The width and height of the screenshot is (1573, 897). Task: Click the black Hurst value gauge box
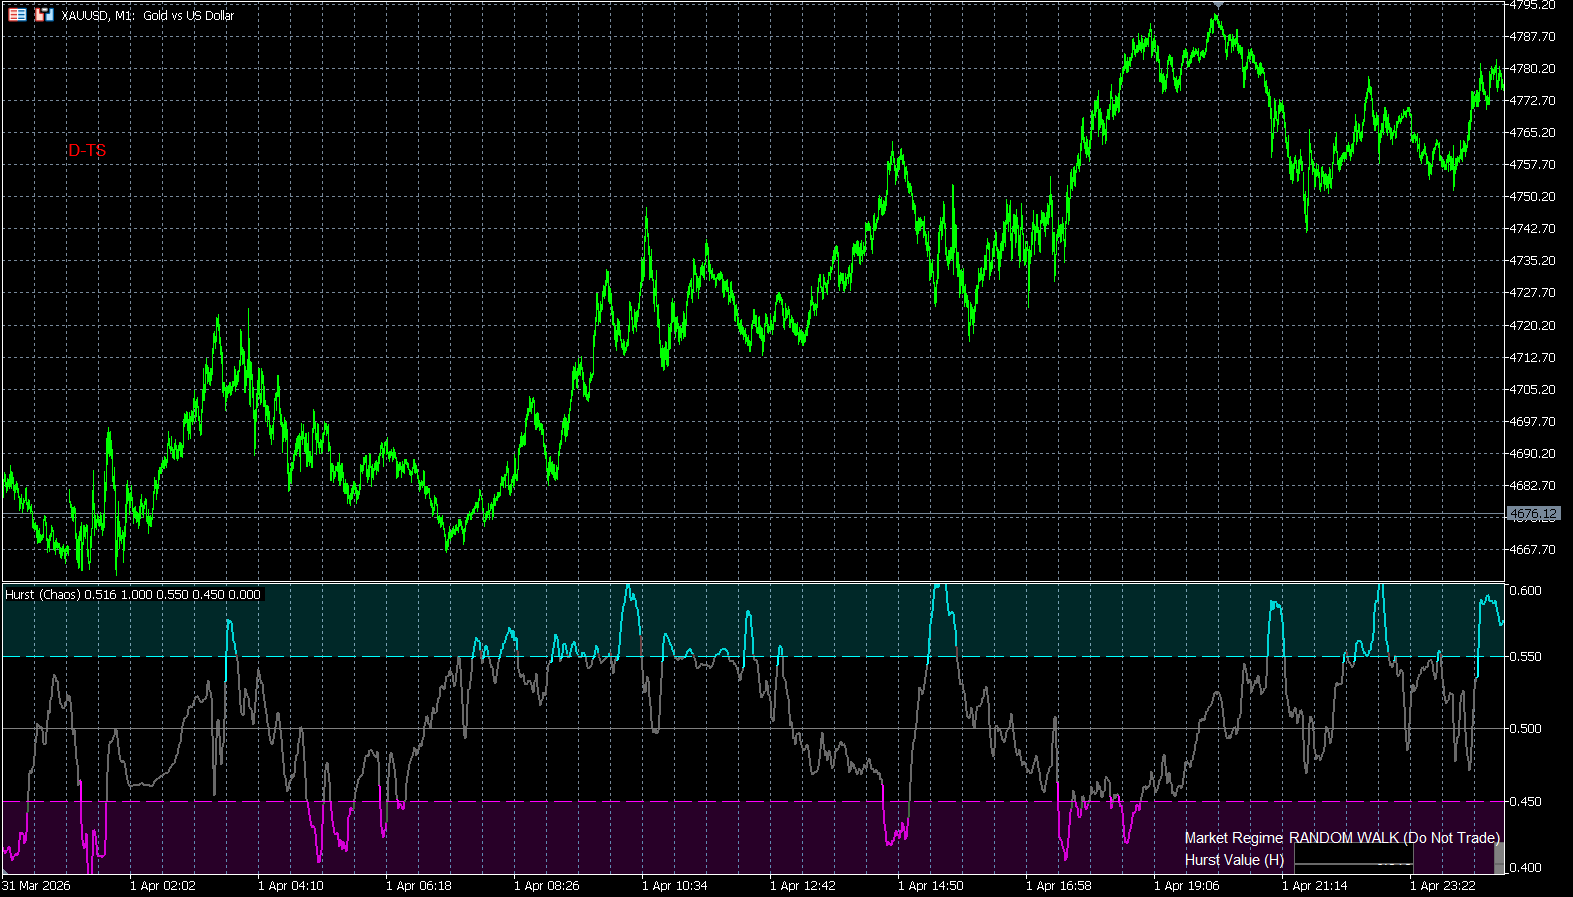(1353, 859)
